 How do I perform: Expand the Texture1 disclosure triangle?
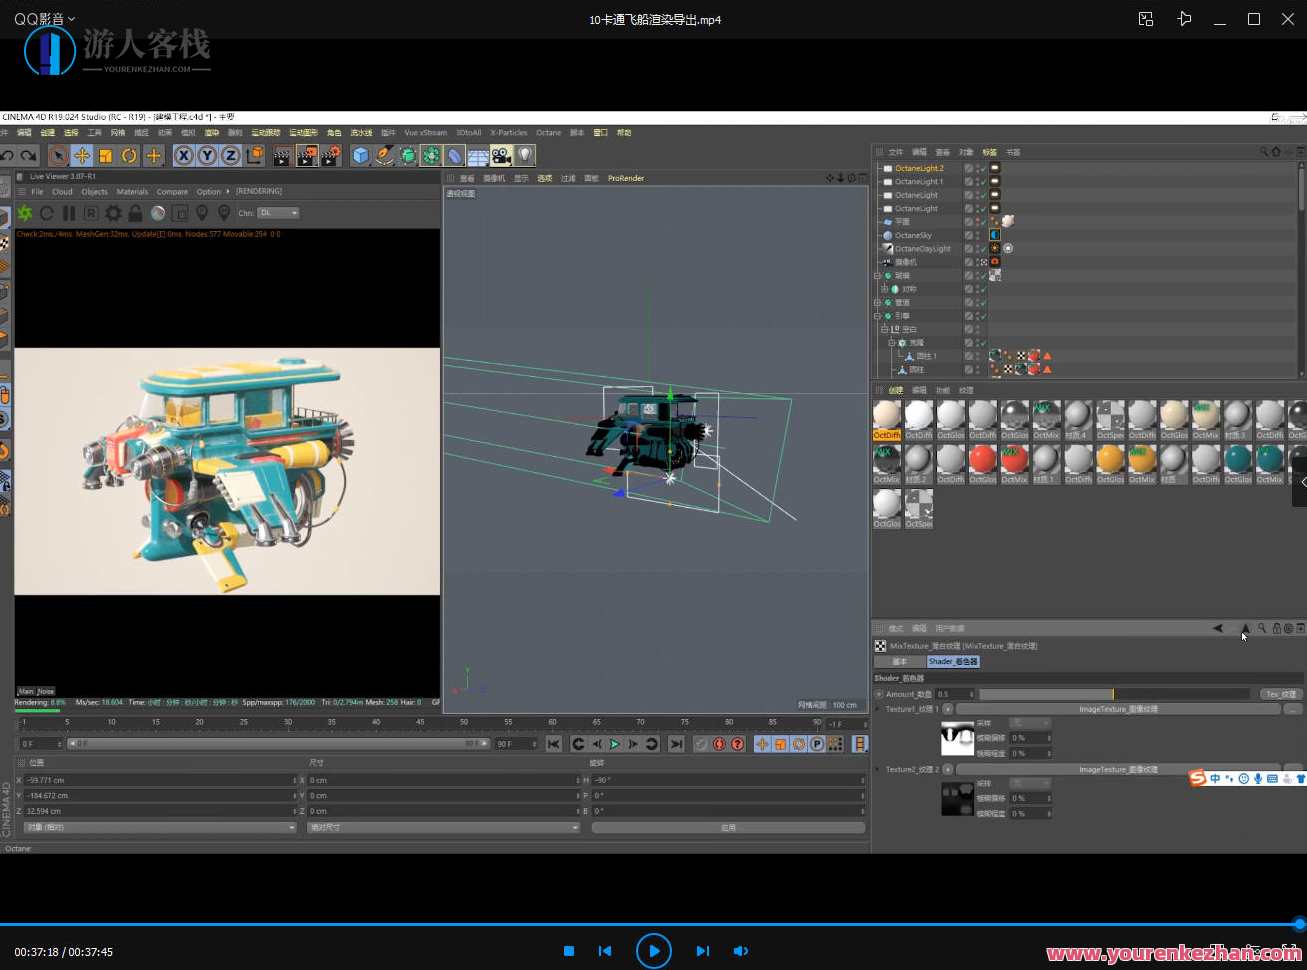(x=879, y=709)
